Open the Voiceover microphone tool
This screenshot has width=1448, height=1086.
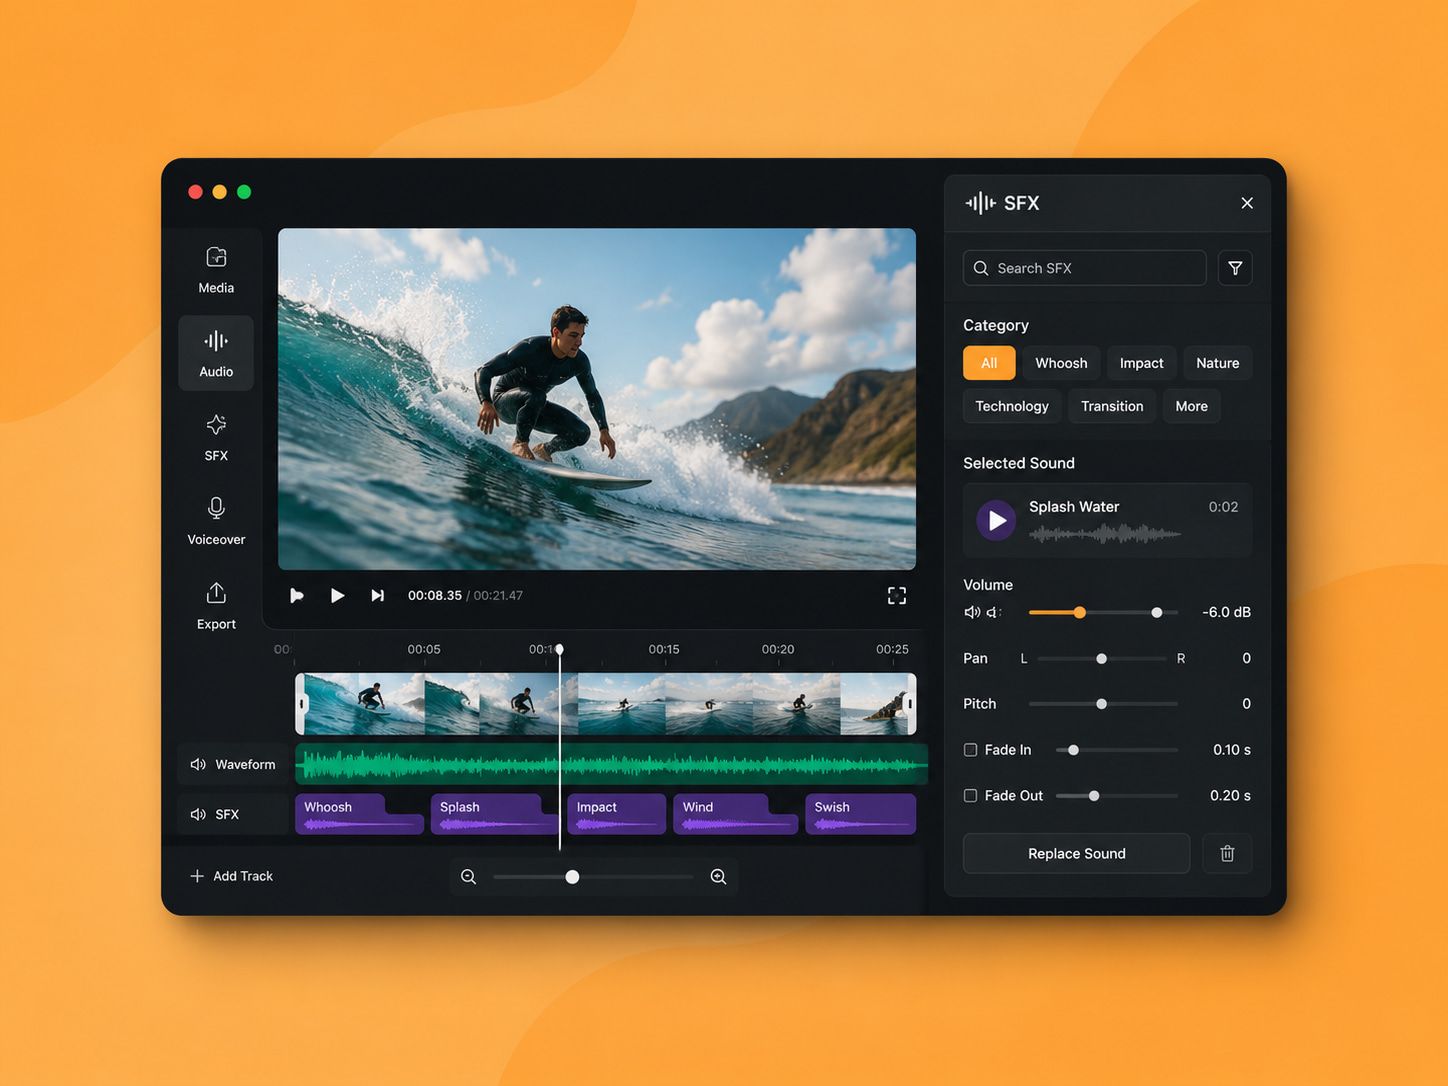tap(216, 521)
